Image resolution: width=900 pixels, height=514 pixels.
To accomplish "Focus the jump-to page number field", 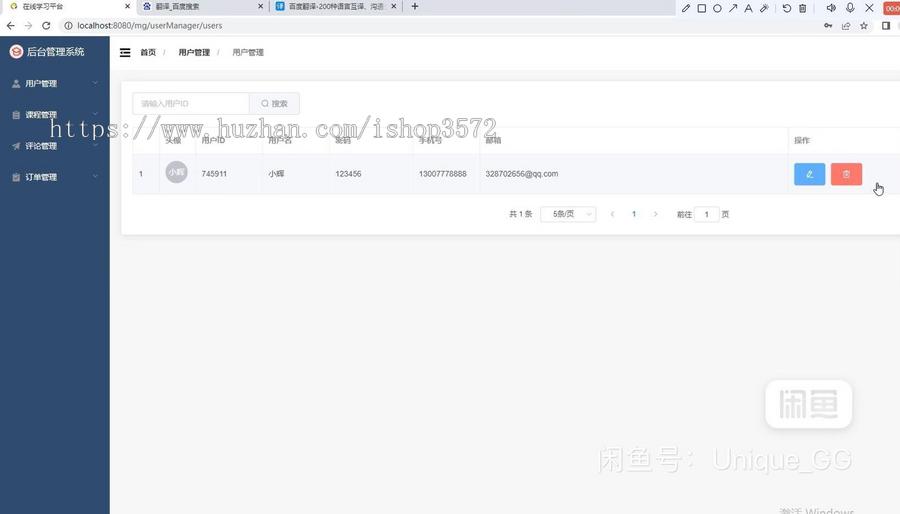I will (x=707, y=214).
